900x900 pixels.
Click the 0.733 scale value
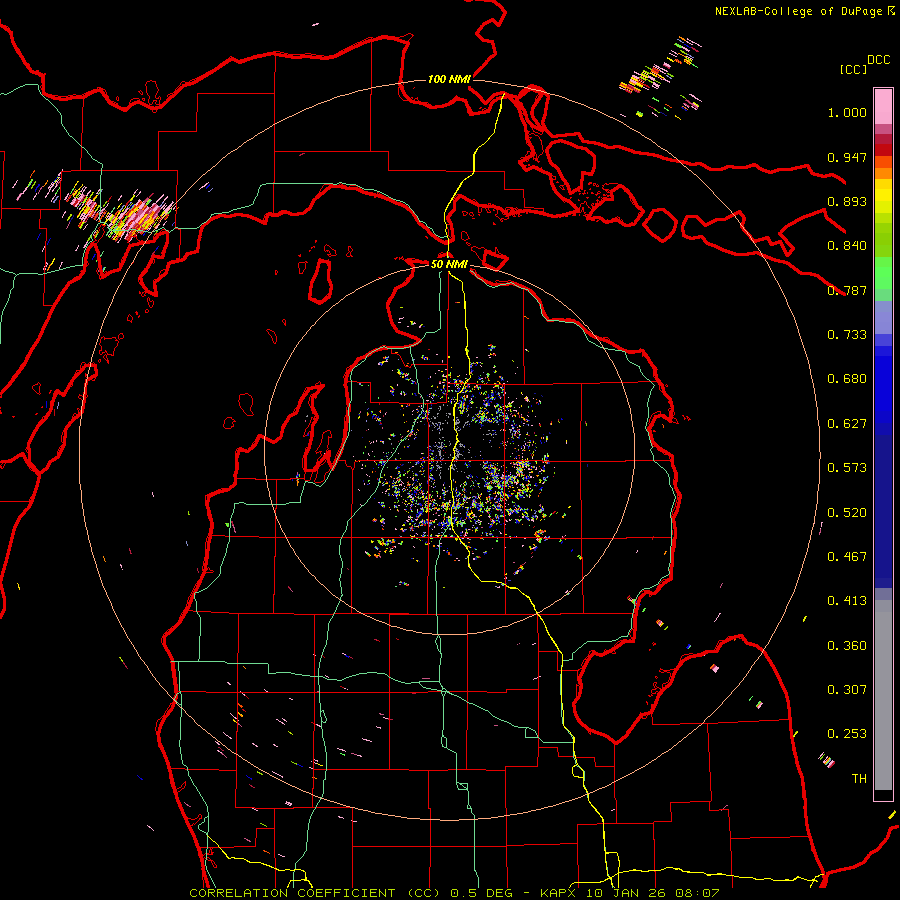point(847,335)
